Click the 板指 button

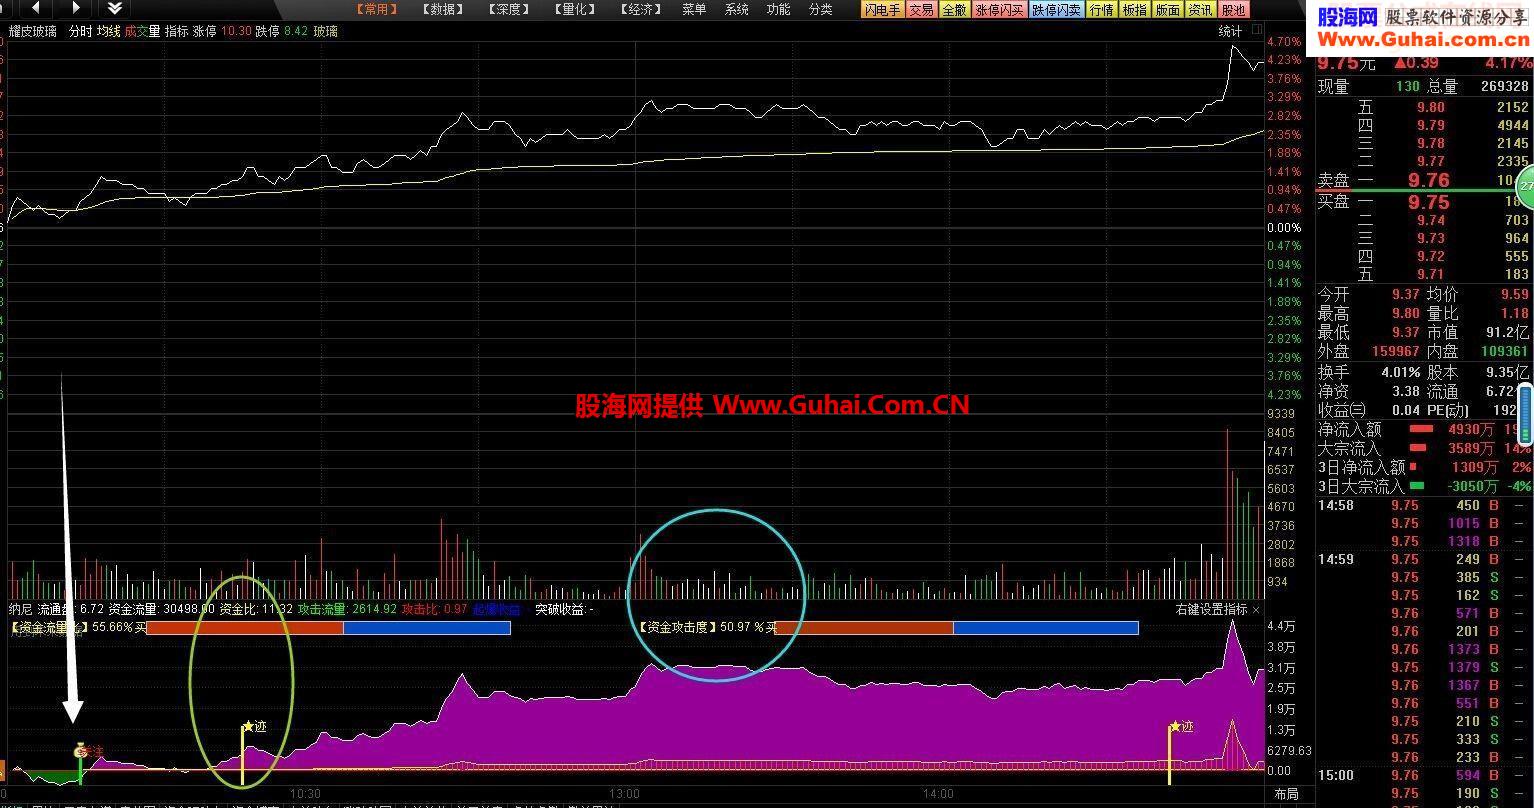click(x=1134, y=9)
